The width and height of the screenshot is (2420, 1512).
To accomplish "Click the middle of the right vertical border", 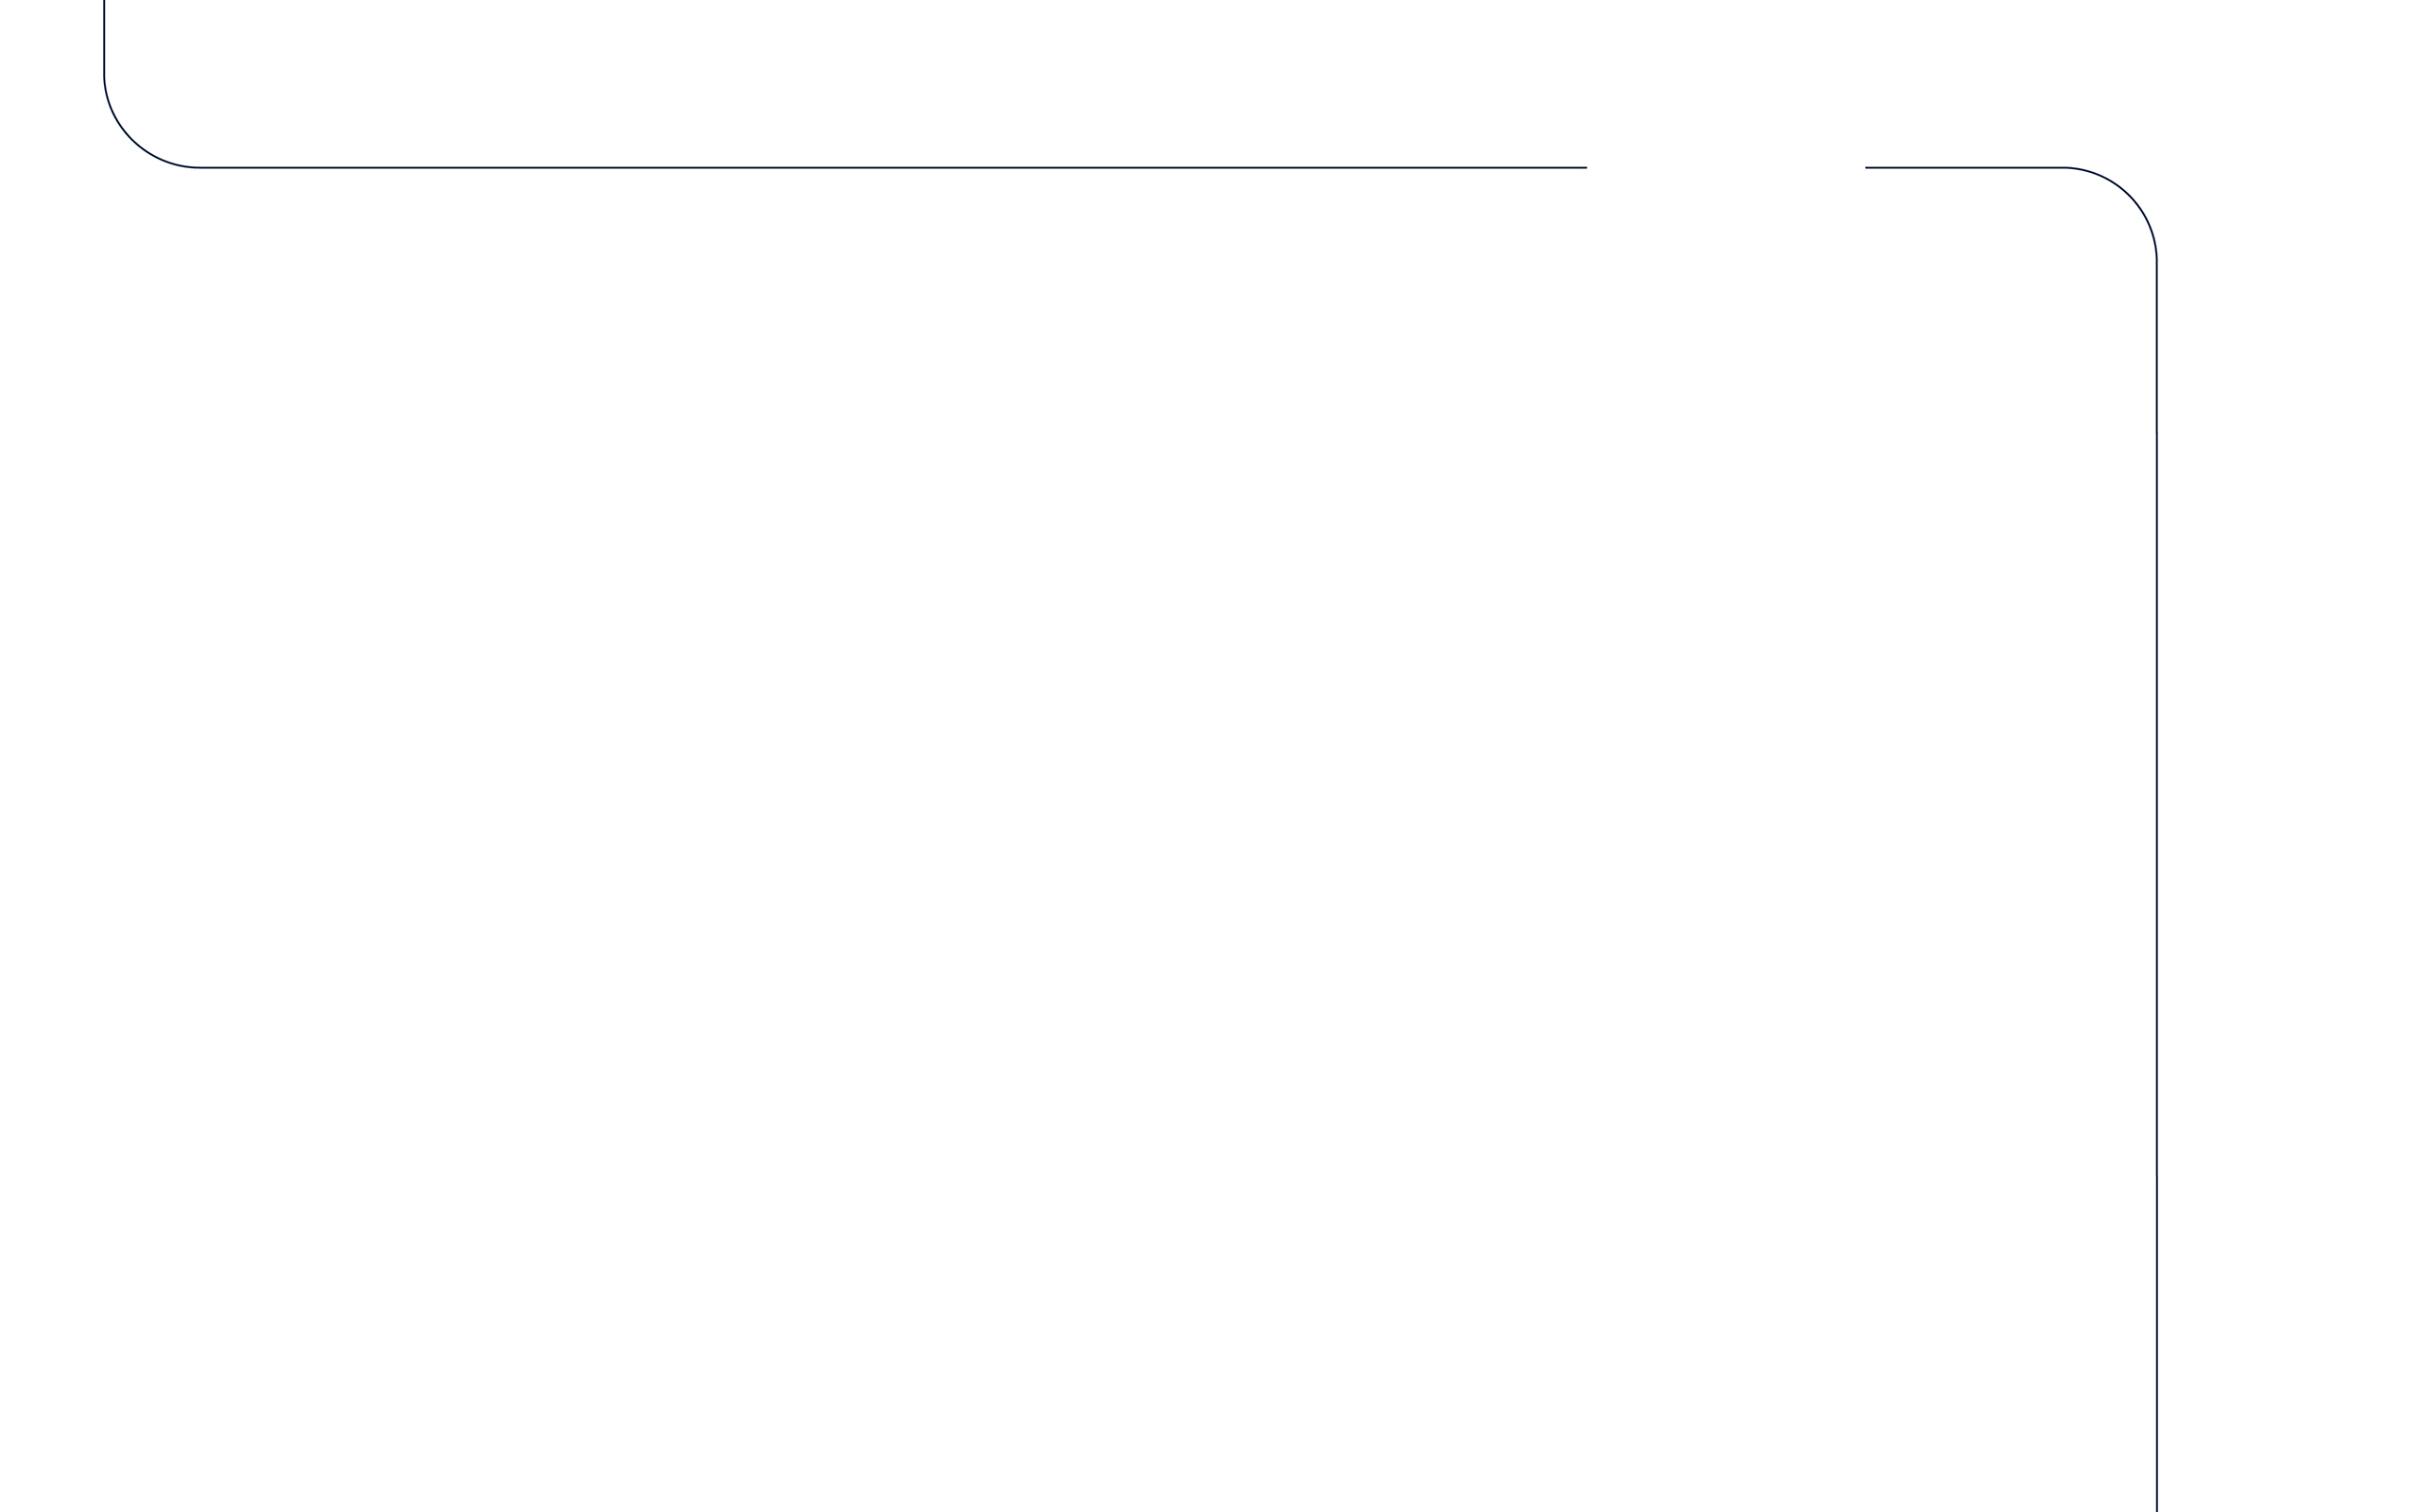I will (x=2157, y=800).
